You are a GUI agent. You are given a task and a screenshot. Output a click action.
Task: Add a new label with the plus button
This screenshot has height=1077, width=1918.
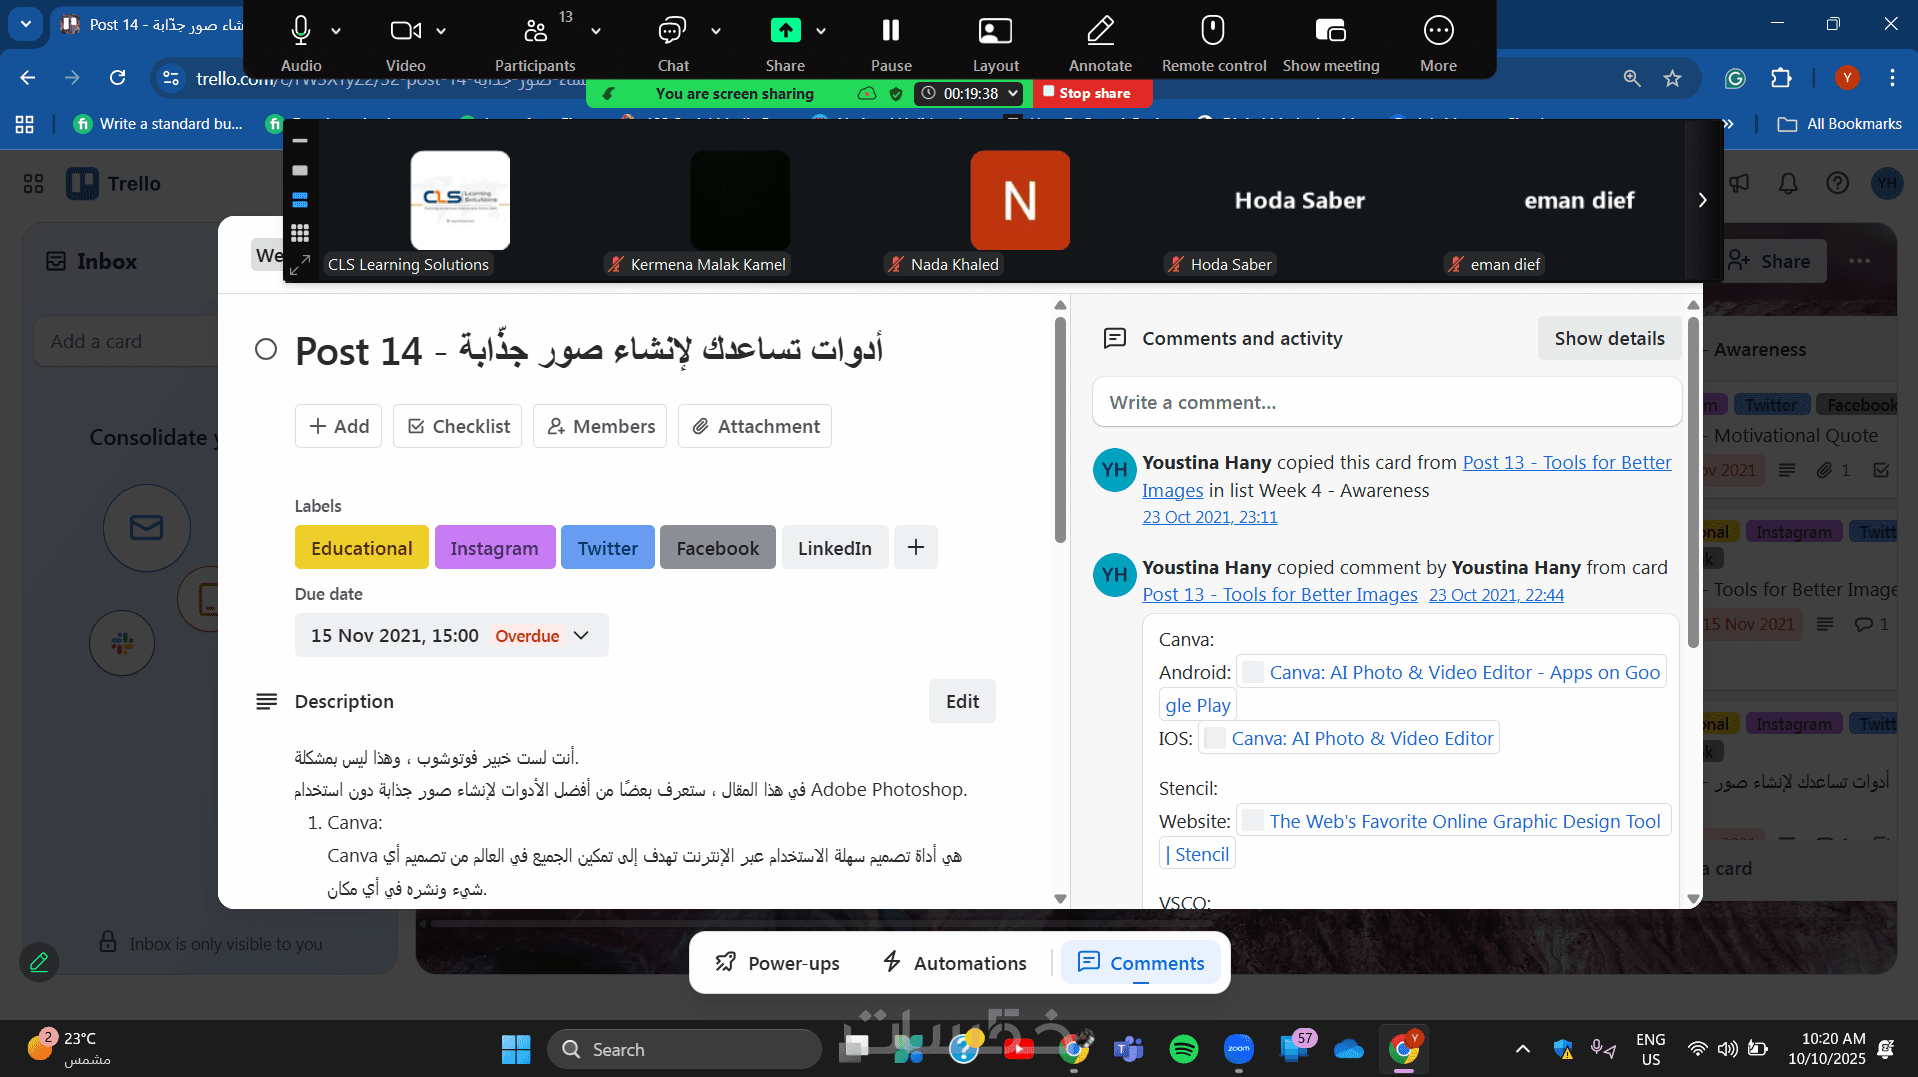(916, 547)
